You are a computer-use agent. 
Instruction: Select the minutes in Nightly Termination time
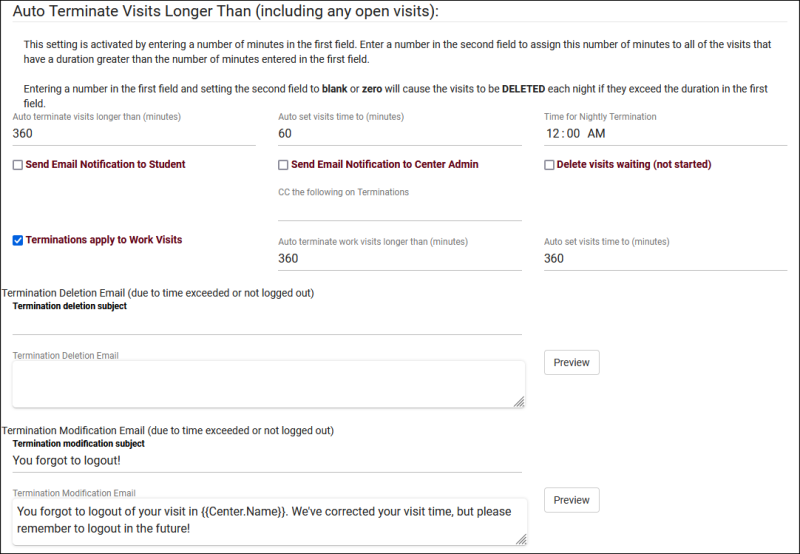pyautogui.click(x=571, y=134)
